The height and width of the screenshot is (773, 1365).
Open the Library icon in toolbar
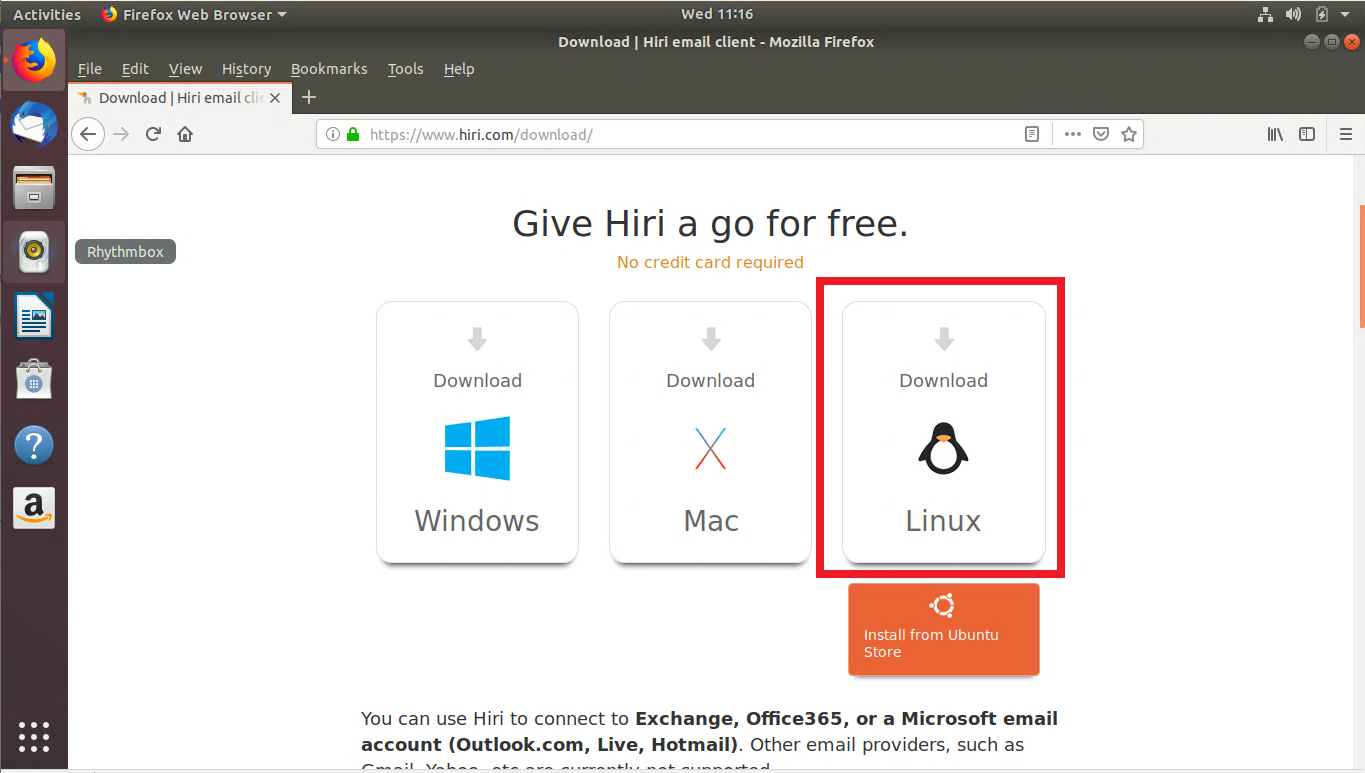(1275, 134)
